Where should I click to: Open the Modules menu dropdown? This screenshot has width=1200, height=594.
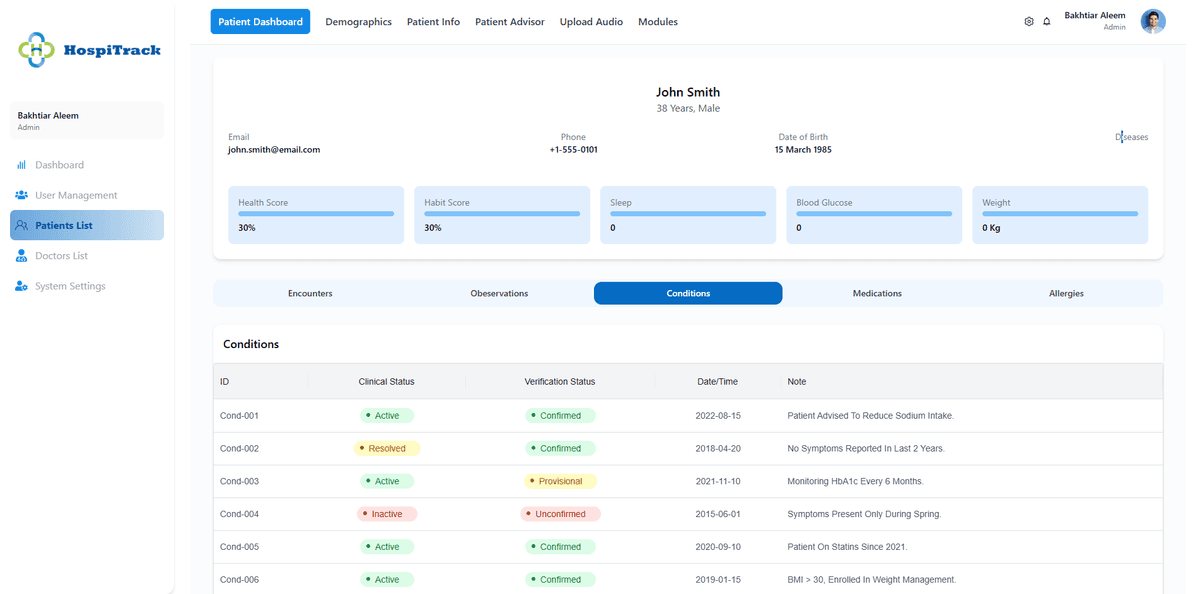pyautogui.click(x=657, y=22)
